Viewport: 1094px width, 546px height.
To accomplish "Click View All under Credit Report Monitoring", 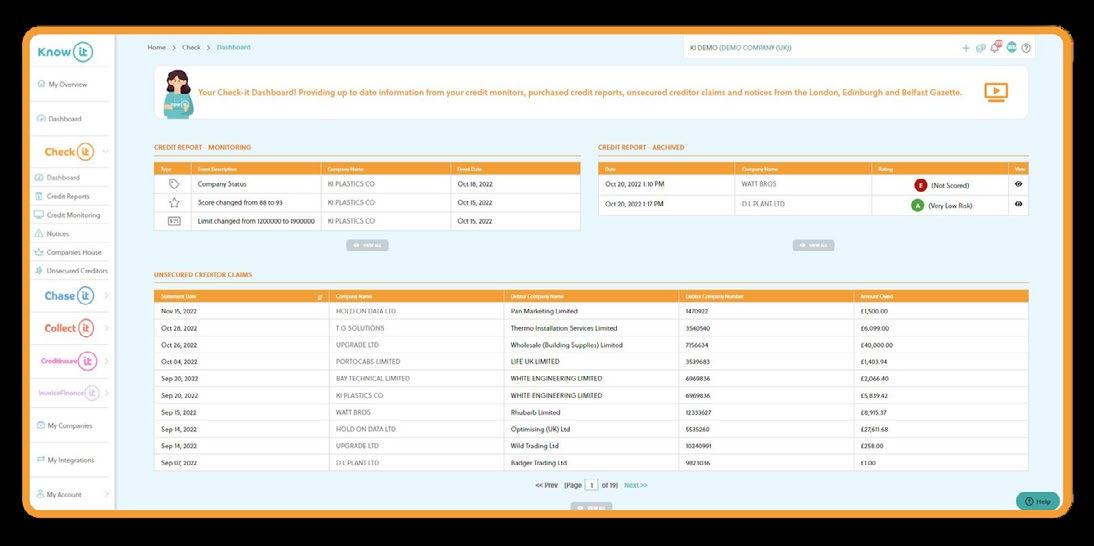I will pos(367,245).
